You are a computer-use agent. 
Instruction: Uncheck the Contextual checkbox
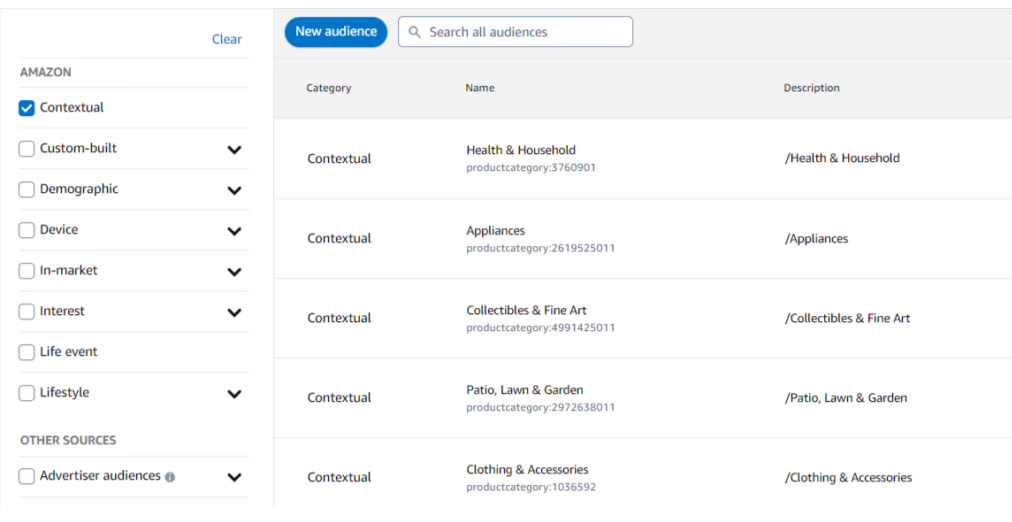click(27, 108)
